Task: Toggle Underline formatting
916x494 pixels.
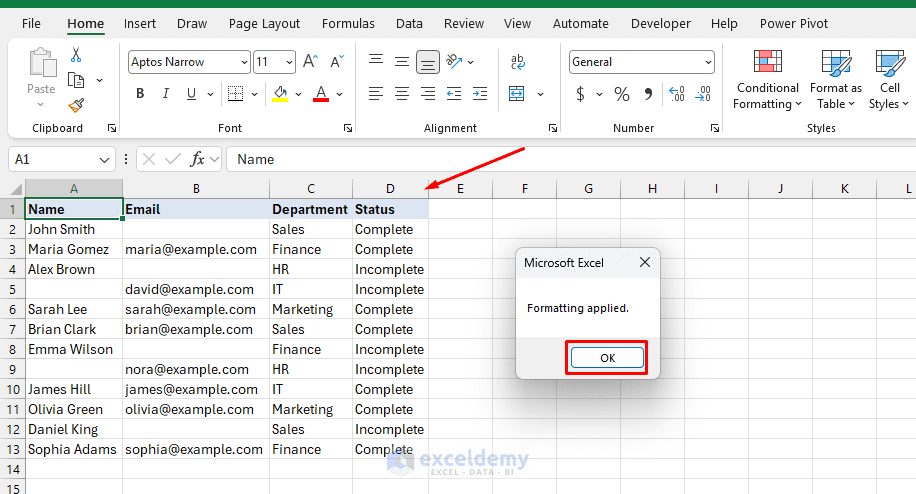Action: [x=191, y=93]
